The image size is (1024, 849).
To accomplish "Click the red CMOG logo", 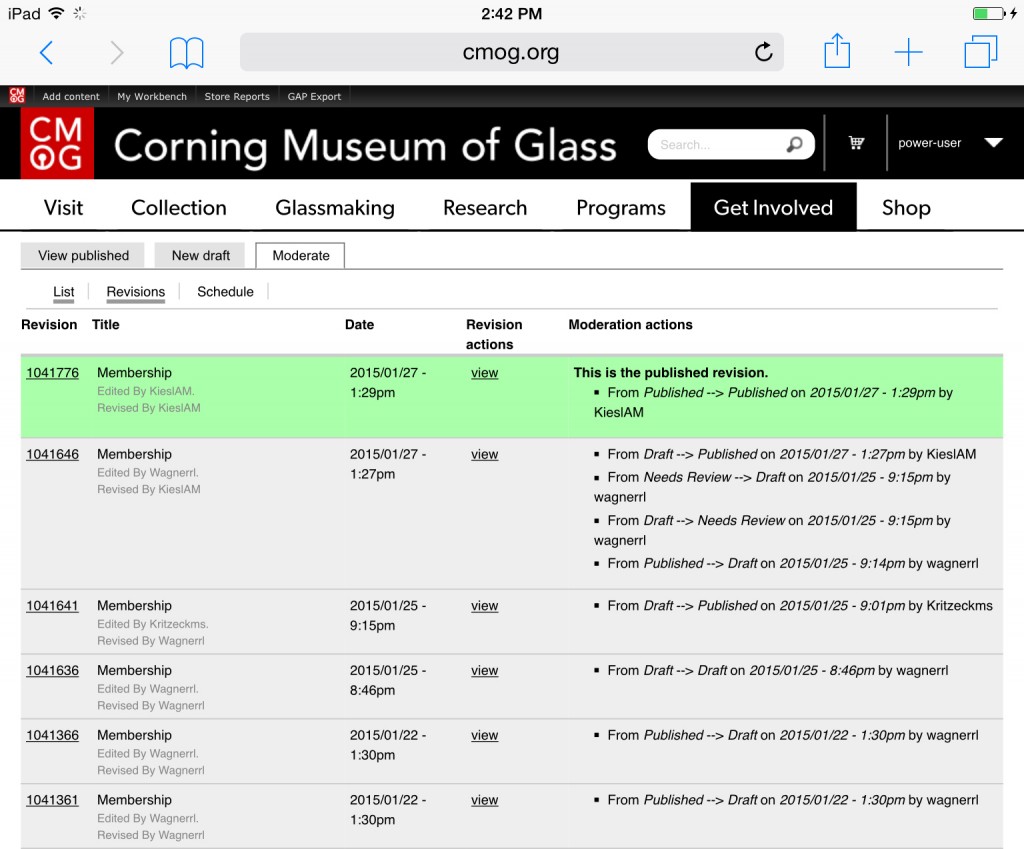I will 57,143.
